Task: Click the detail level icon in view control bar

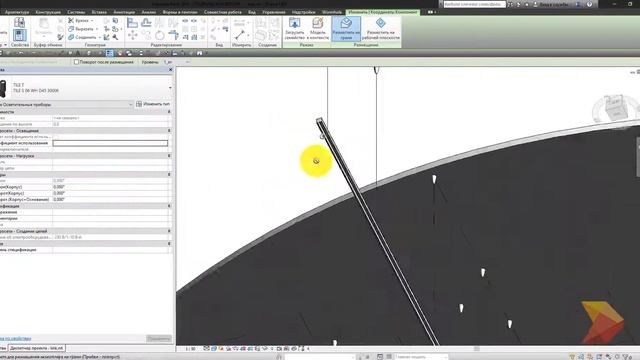Action: [207, 349]
